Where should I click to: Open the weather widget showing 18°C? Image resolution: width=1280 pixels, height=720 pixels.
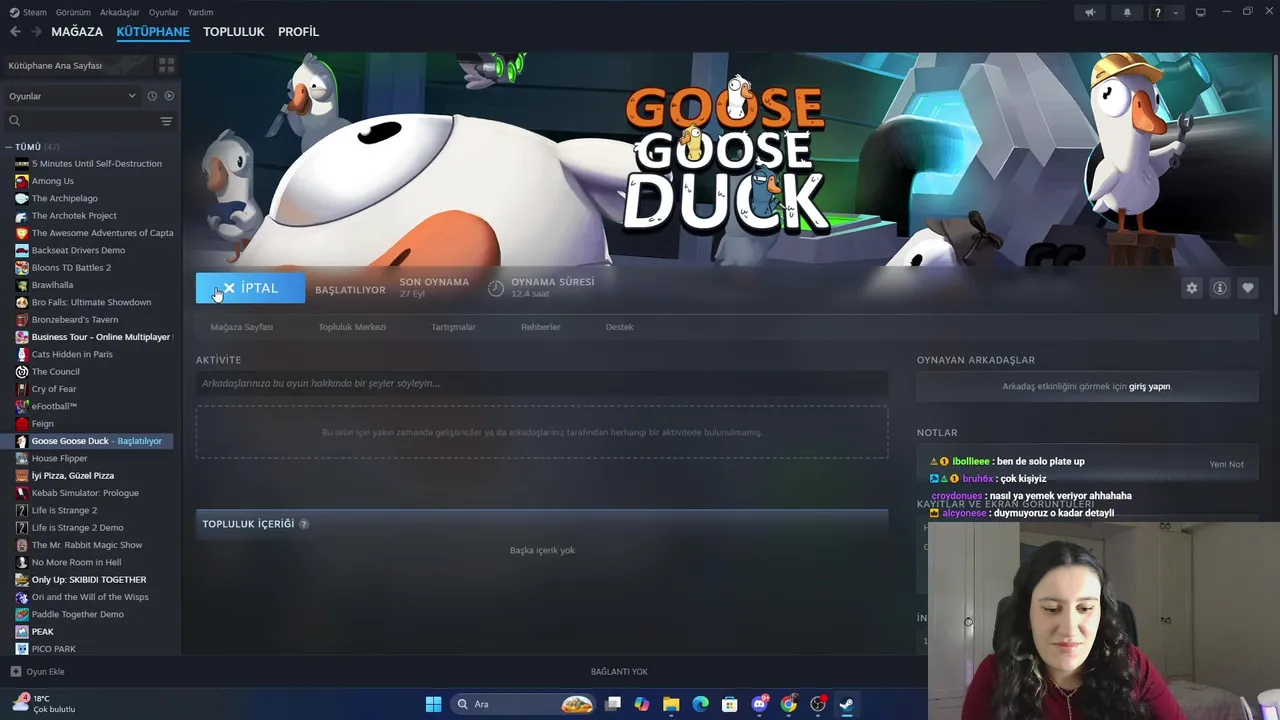(x=45, y=704)
